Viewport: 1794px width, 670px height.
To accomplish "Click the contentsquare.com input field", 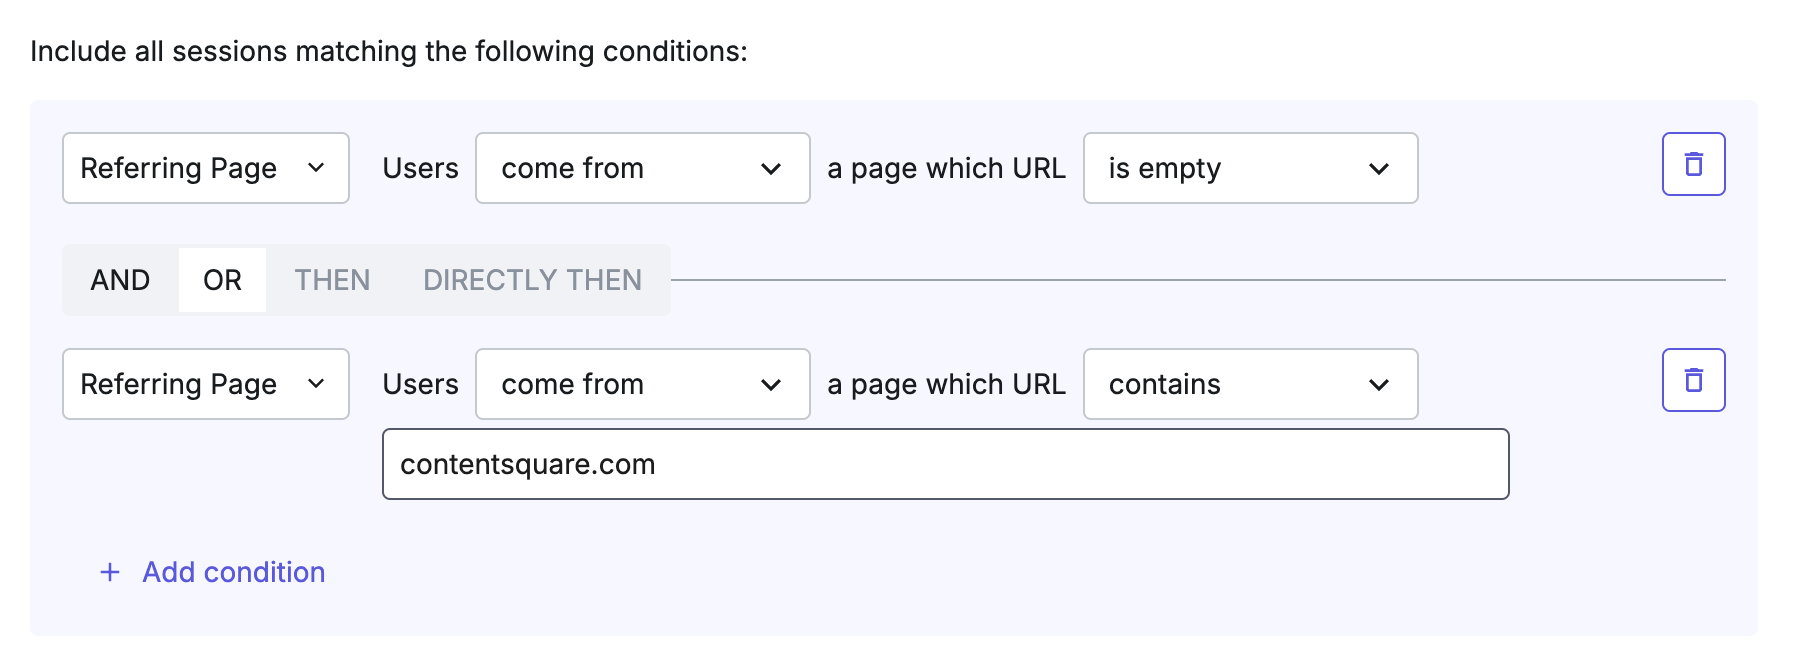I will 945,464.
